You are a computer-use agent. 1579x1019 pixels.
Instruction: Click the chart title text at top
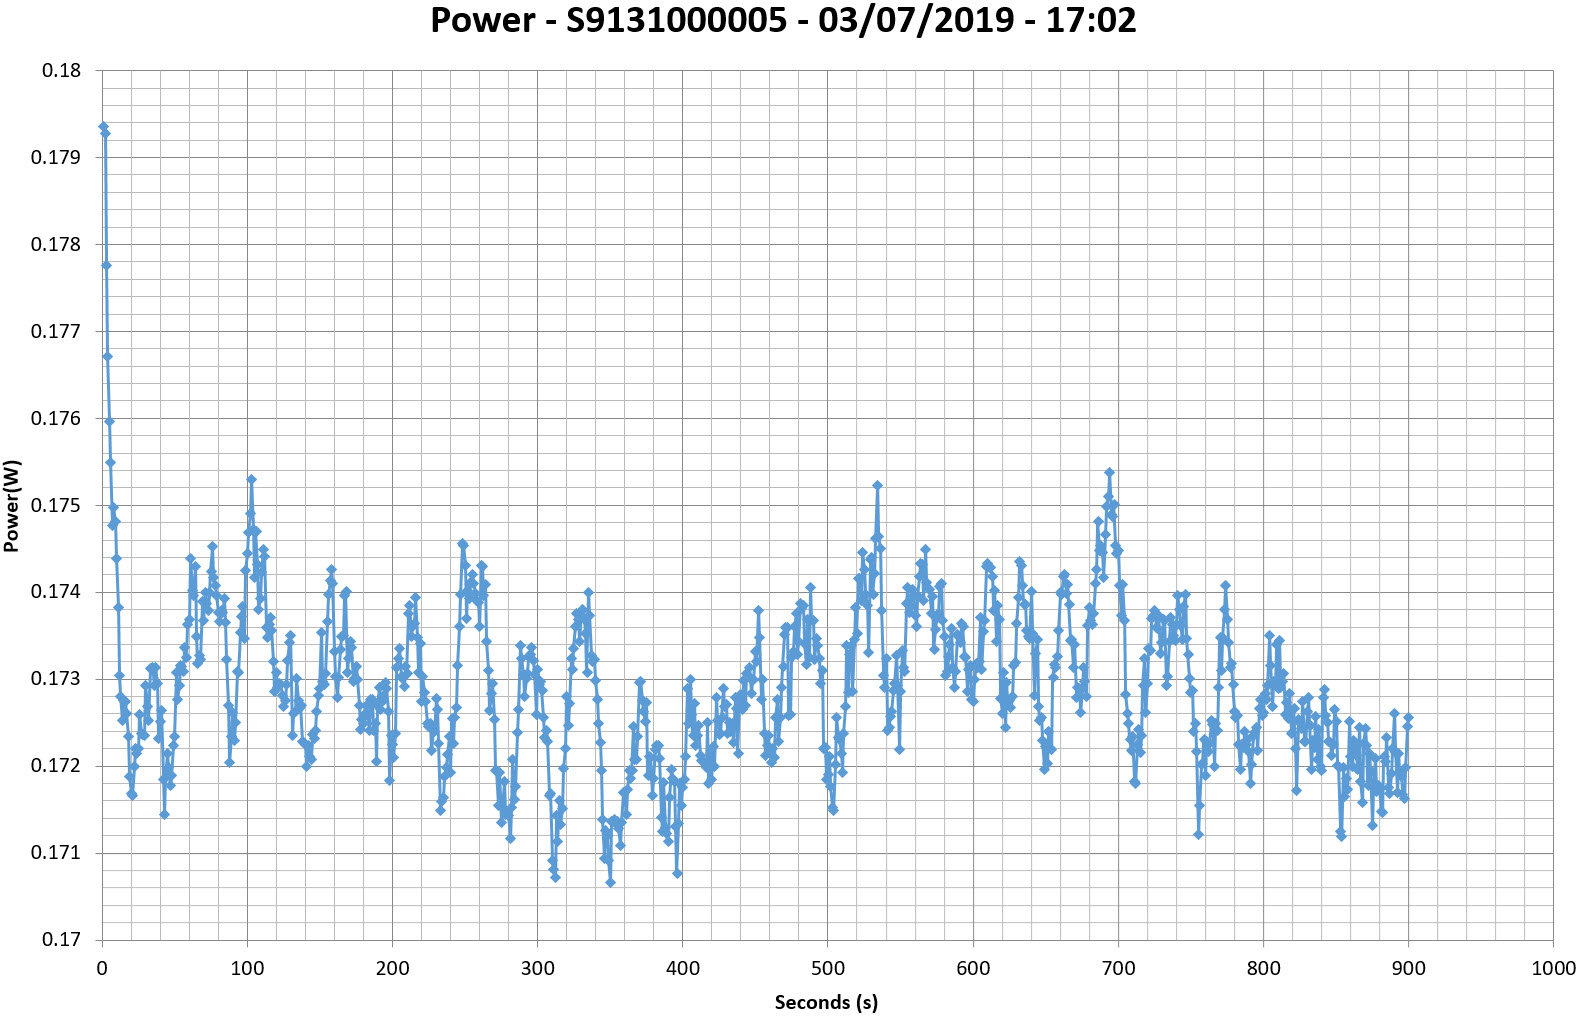[x=783, y=21]
